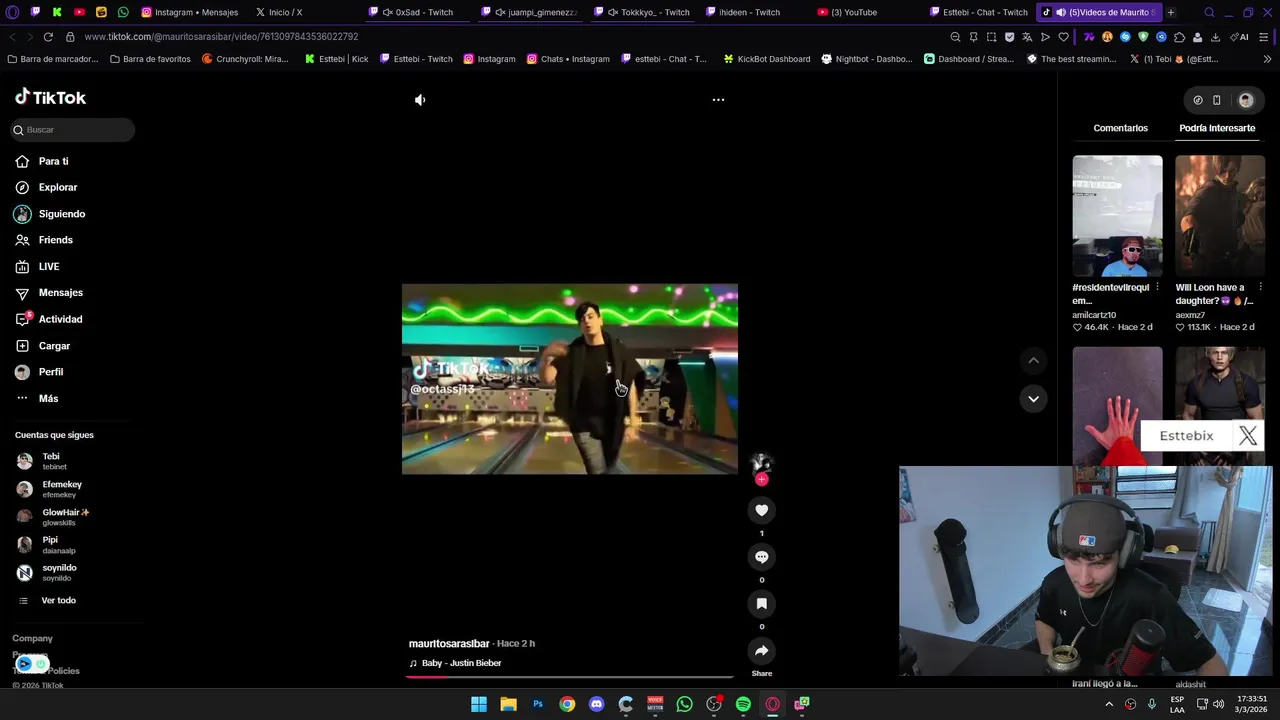
Task: Open the Barra de favoritos bookmarks folder
Action: click(x=150, y=59)
